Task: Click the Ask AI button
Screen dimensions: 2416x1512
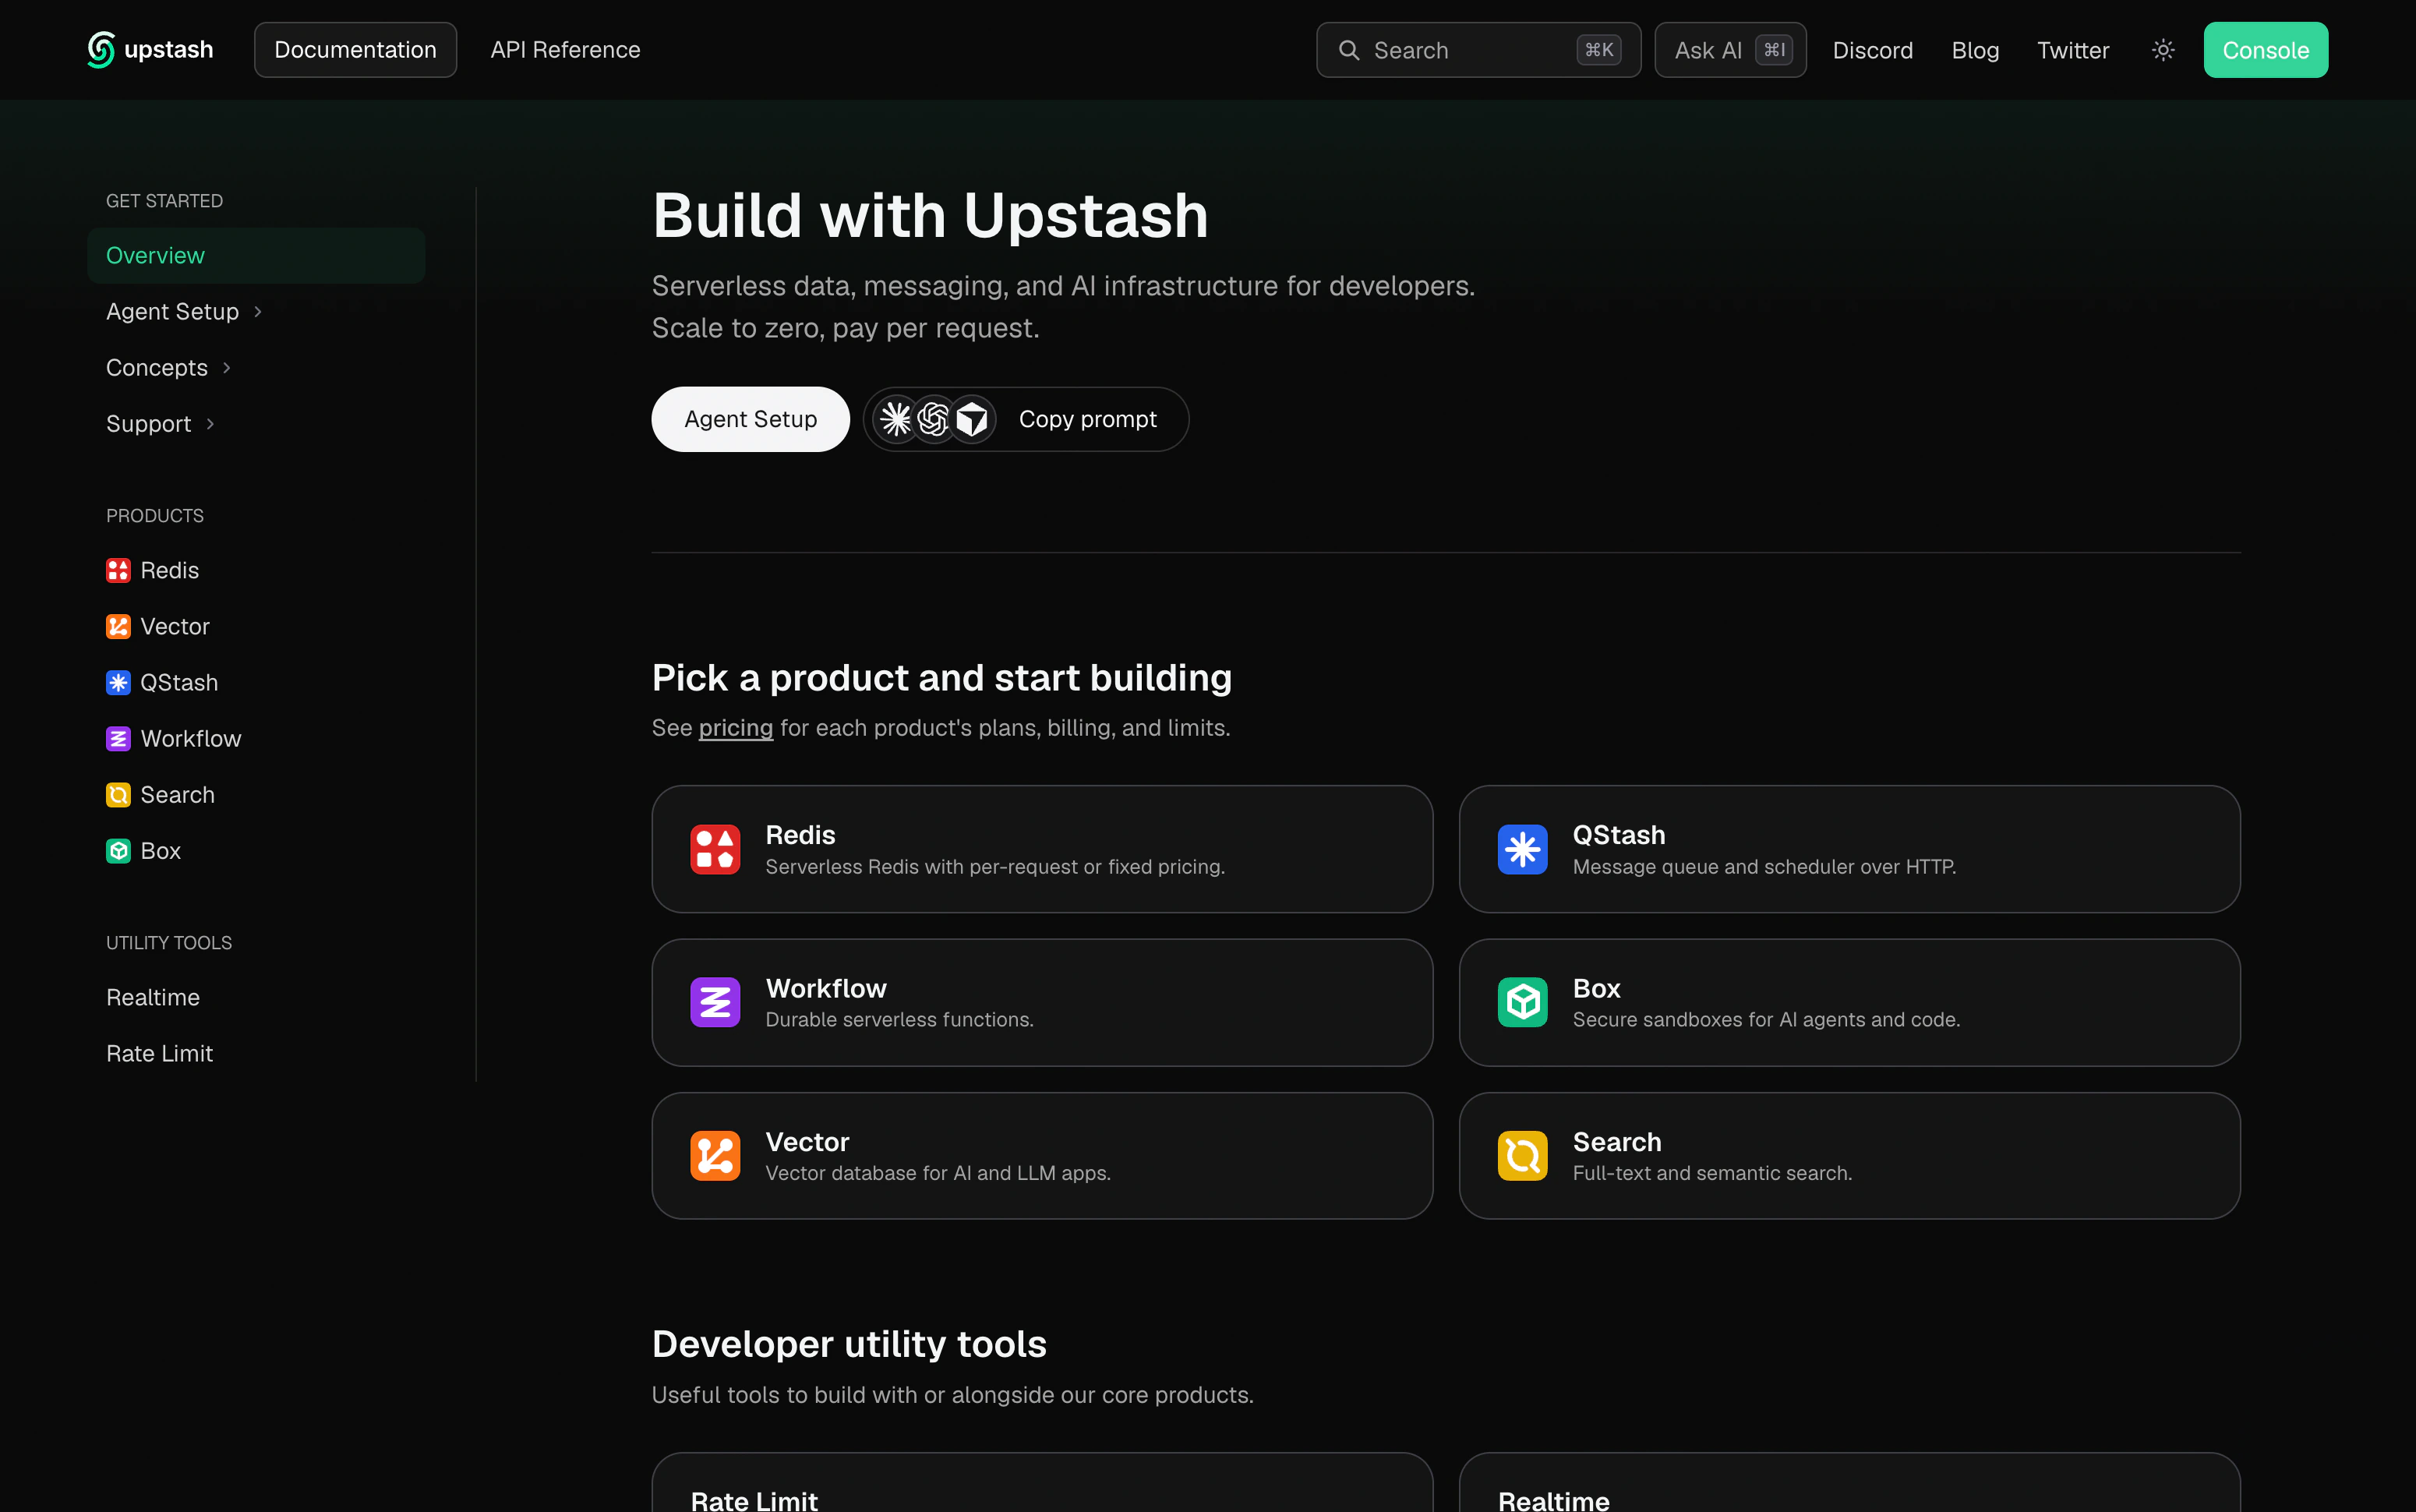Action: click(x=1730, y=50)
